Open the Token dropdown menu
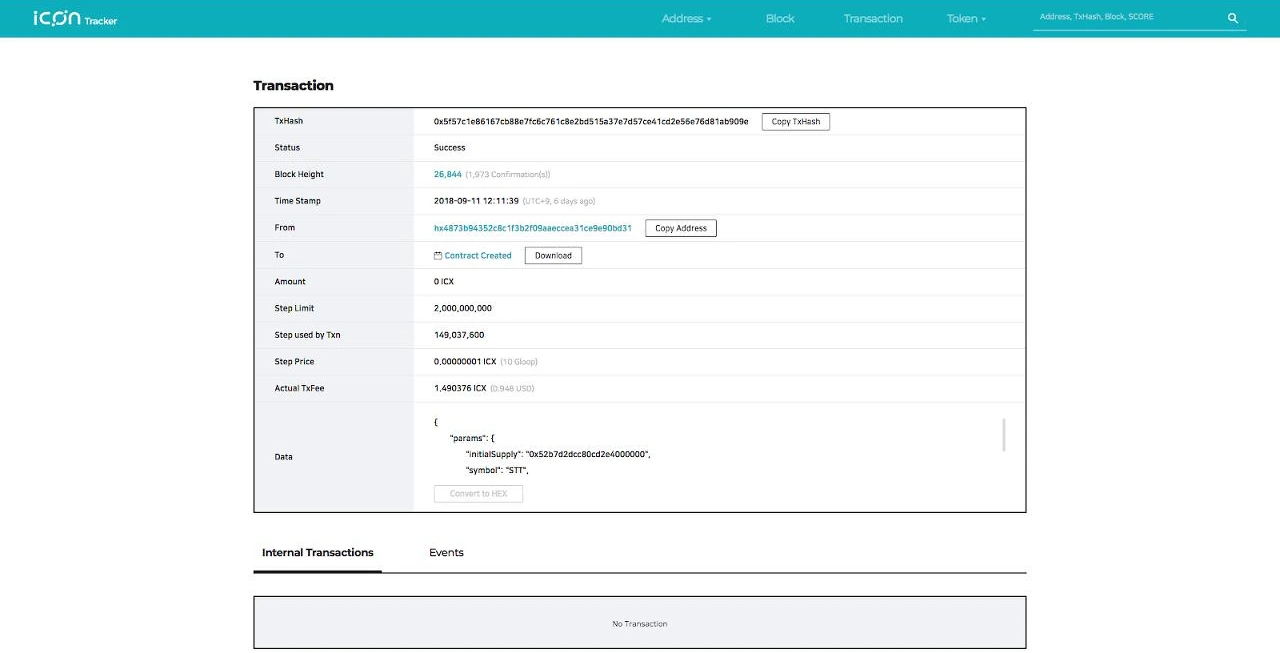 pos(966,19)
